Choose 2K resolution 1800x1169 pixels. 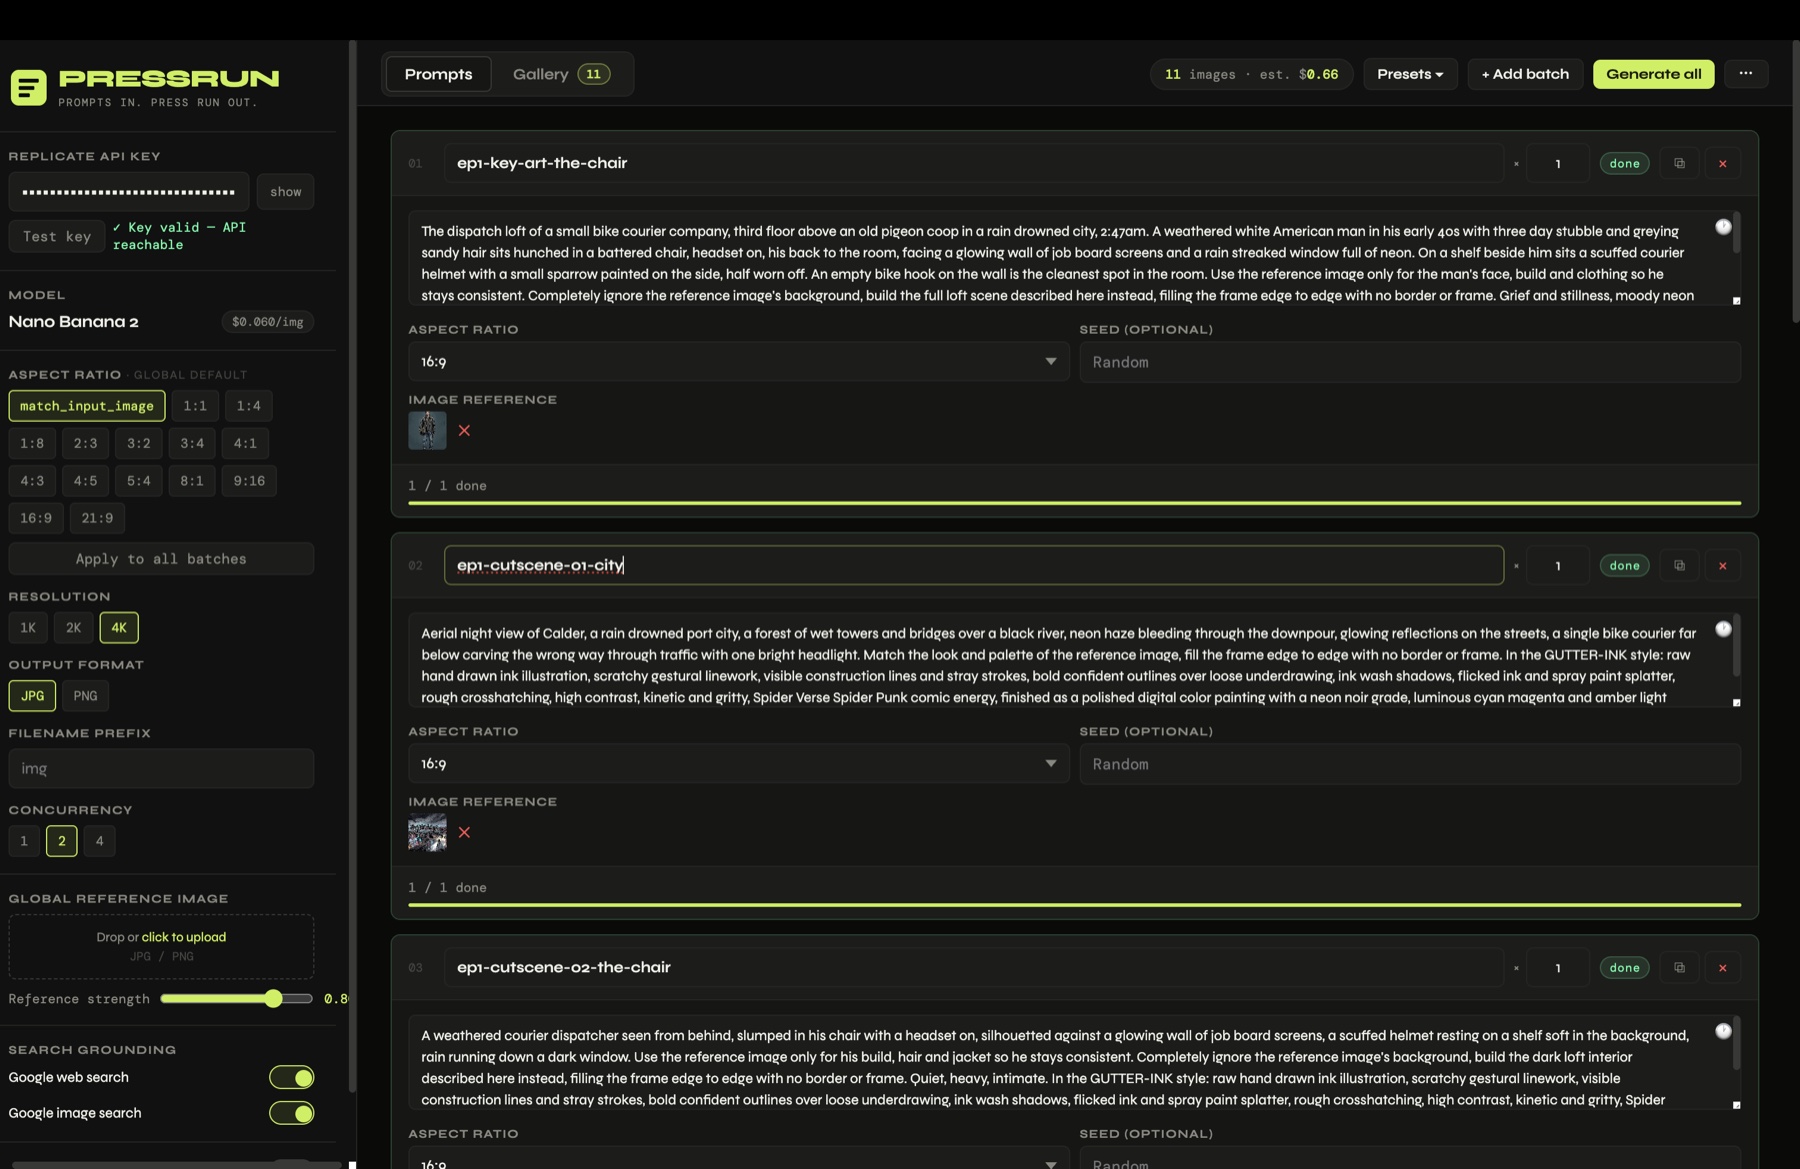click(x=73, y=628)
